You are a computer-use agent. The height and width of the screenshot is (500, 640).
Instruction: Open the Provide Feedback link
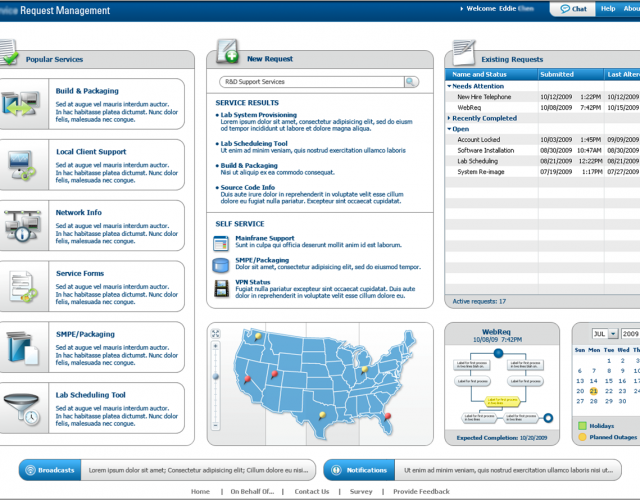[421, 491]
